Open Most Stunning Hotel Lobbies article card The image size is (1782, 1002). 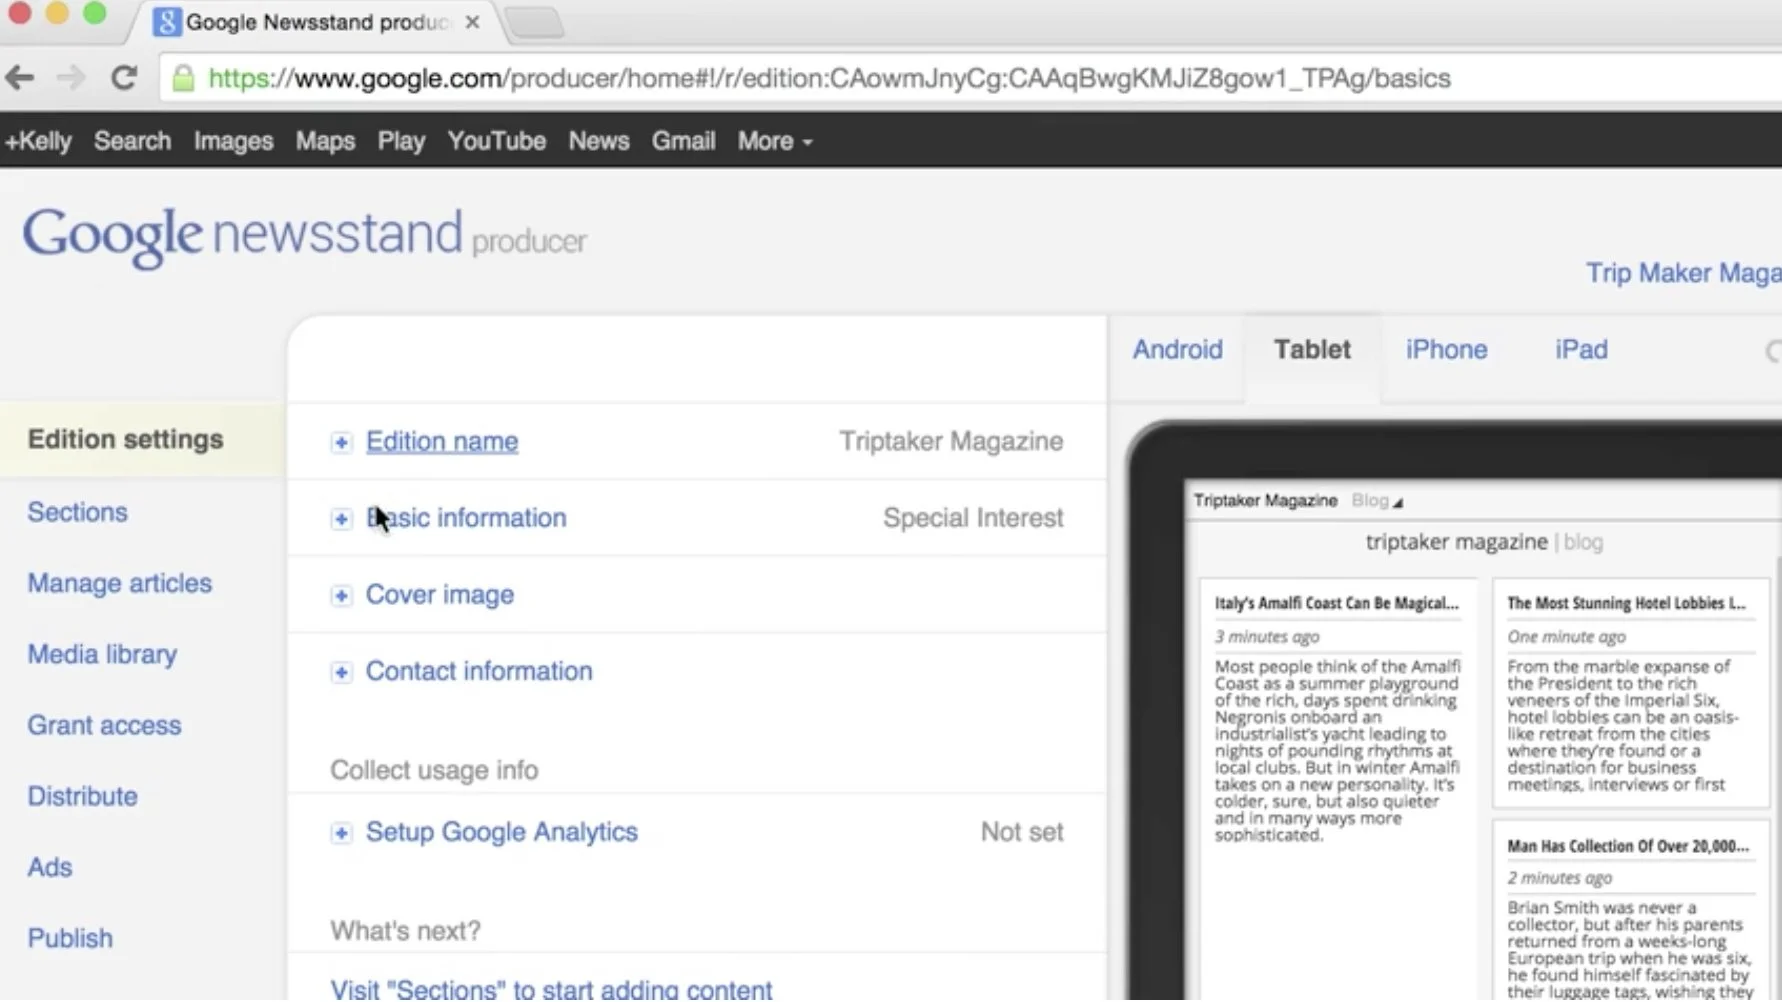pos(1630,693)
